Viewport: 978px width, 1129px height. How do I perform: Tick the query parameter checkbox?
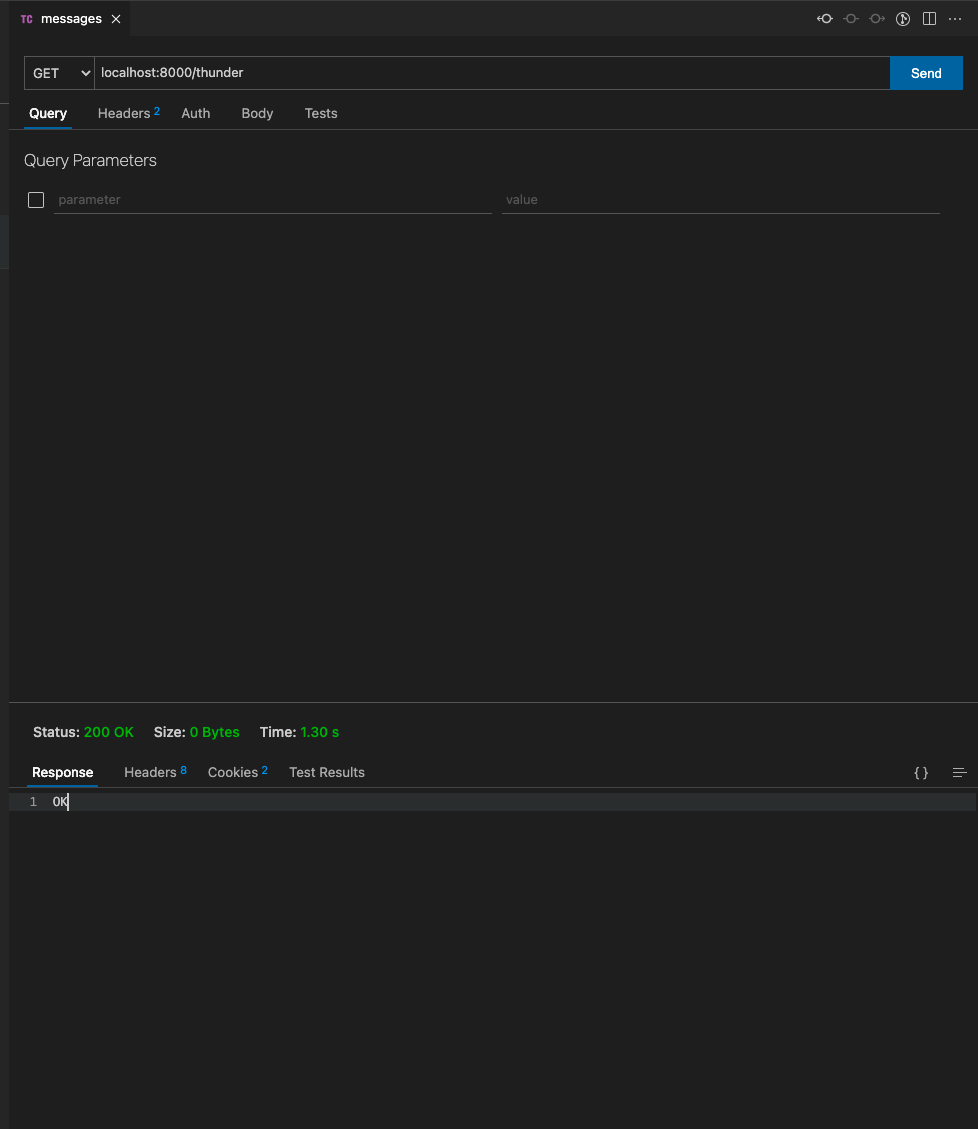[x=36, y=200]
